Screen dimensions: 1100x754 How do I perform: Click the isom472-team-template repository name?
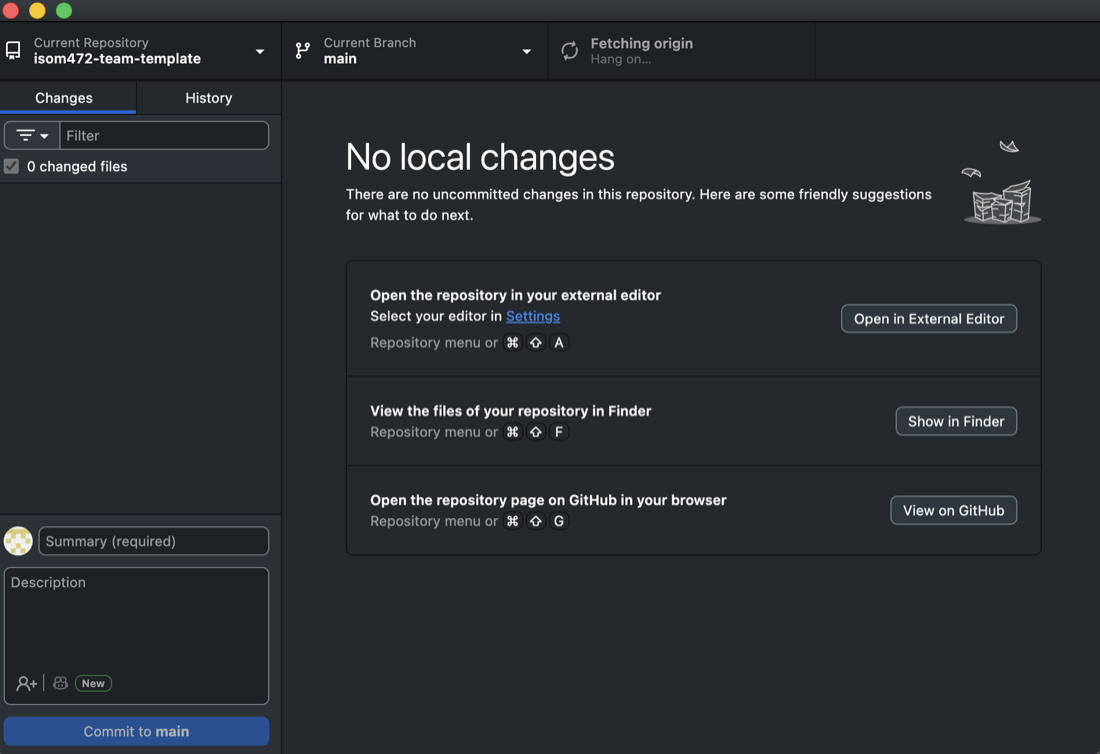tap(117, 59)
